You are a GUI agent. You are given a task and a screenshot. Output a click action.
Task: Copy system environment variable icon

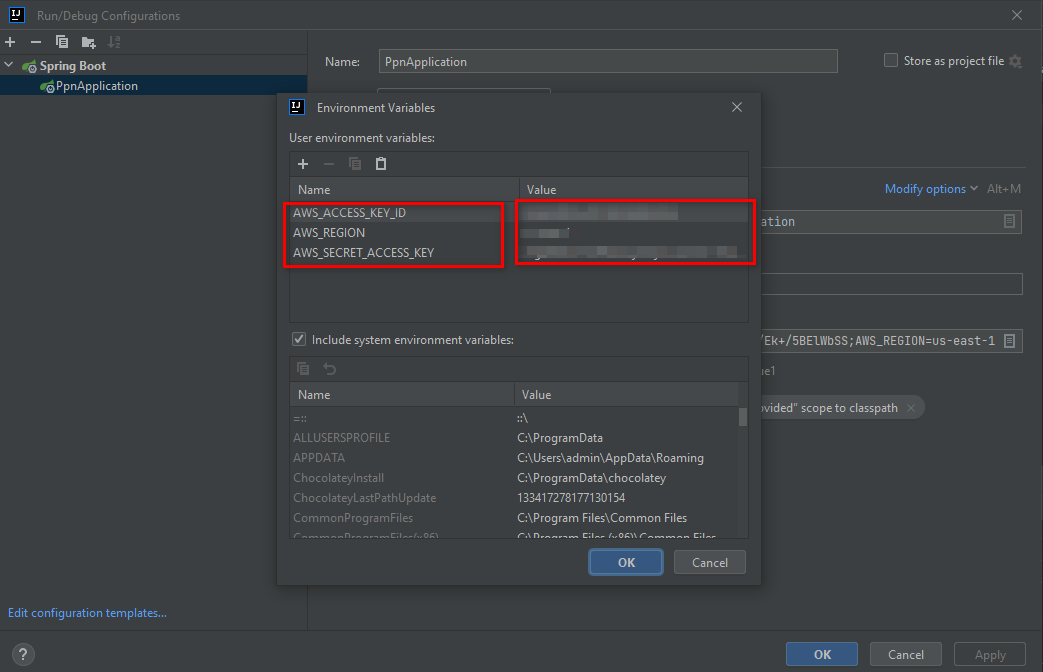click(303, 369)
